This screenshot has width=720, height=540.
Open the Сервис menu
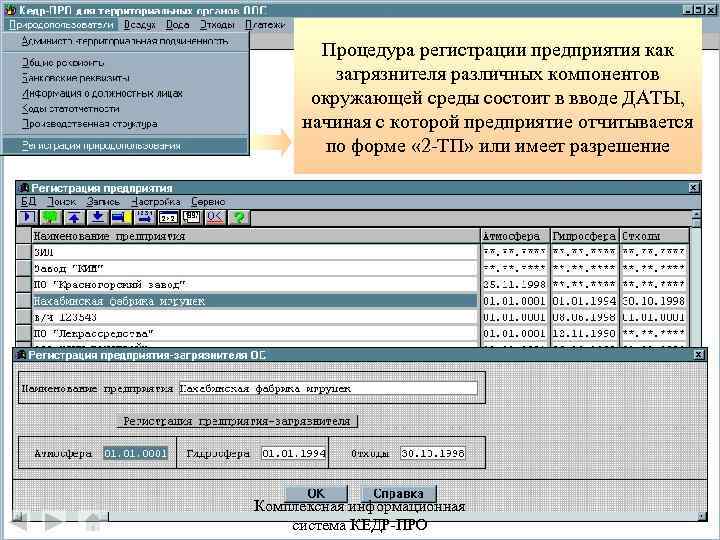(208, 202)
